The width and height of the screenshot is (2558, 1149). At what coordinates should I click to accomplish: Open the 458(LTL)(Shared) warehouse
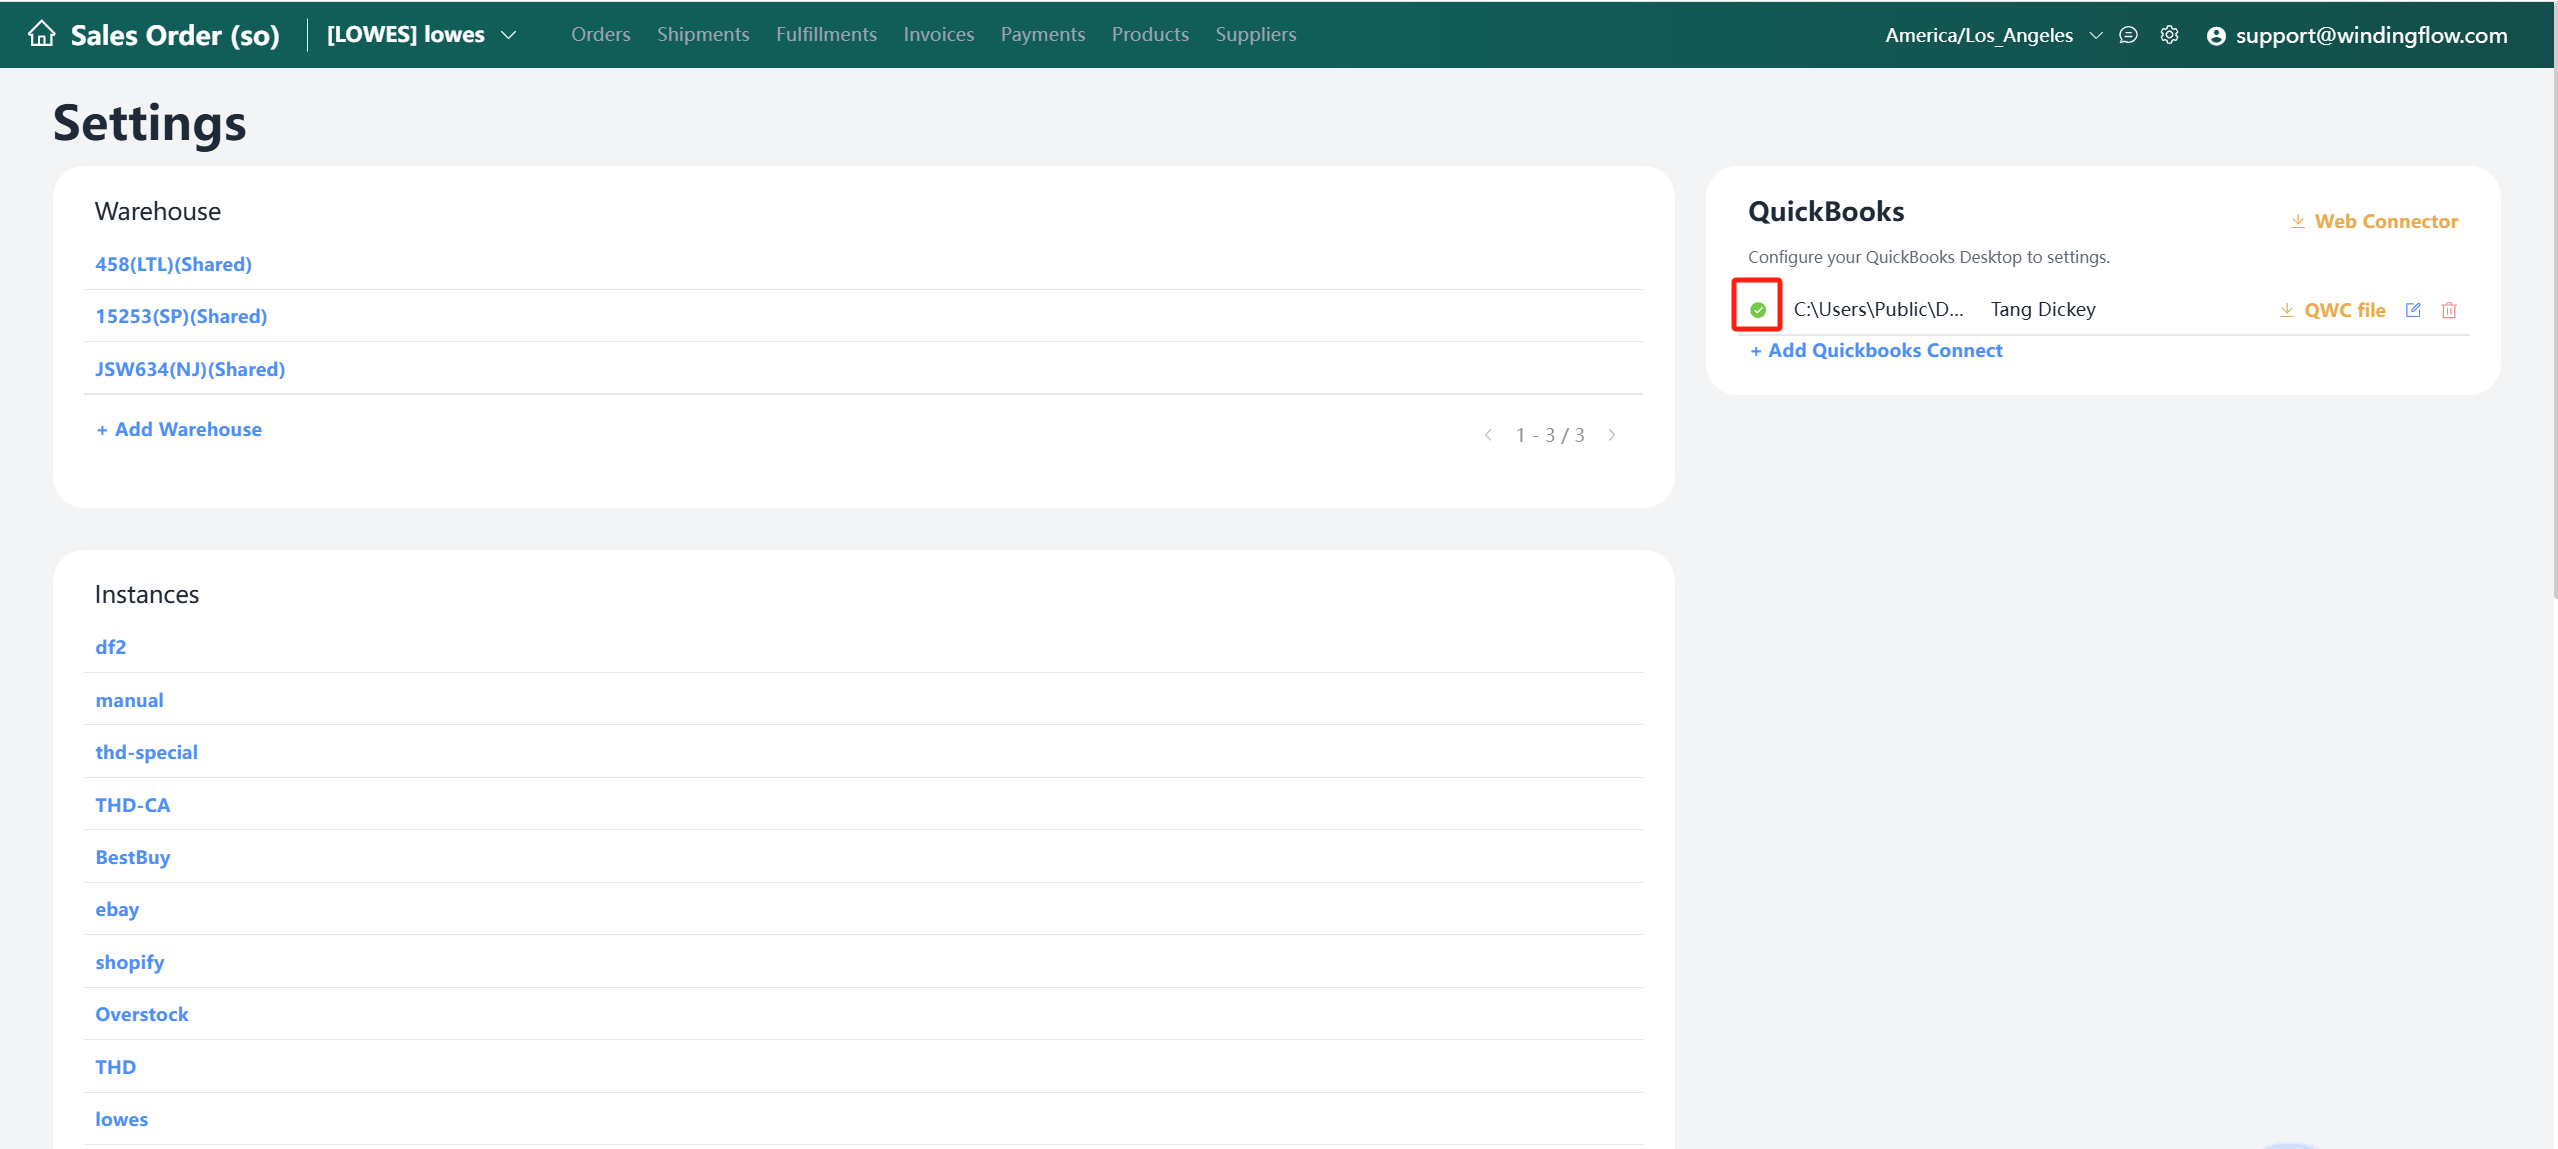pyautogui.click(x=173, y=264)
